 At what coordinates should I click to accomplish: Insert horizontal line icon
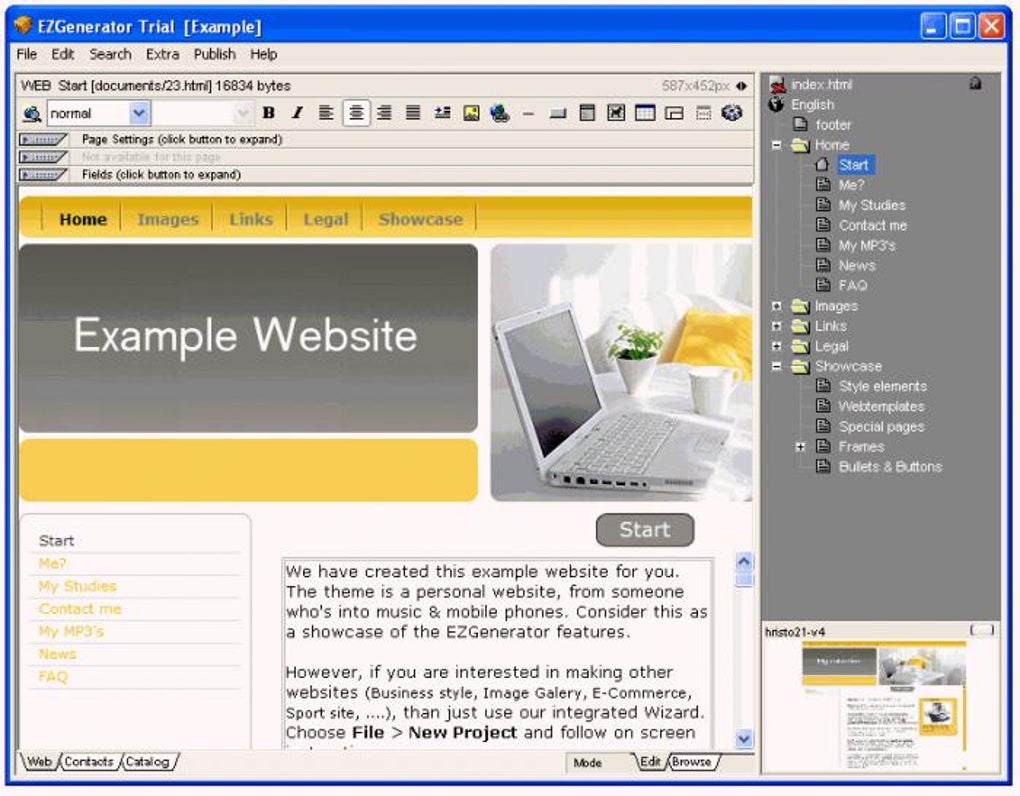click(528, 114)
